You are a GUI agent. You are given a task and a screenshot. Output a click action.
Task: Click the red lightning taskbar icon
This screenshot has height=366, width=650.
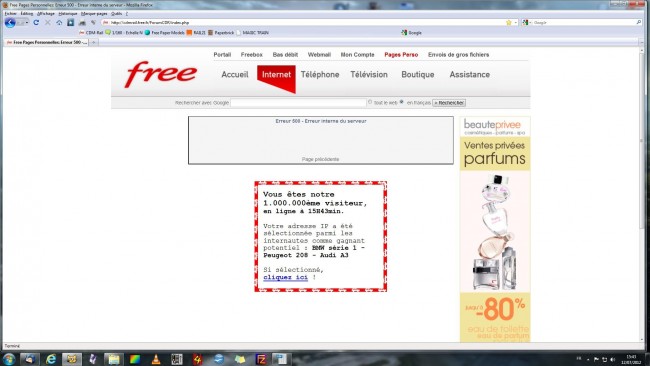(198, 359)
